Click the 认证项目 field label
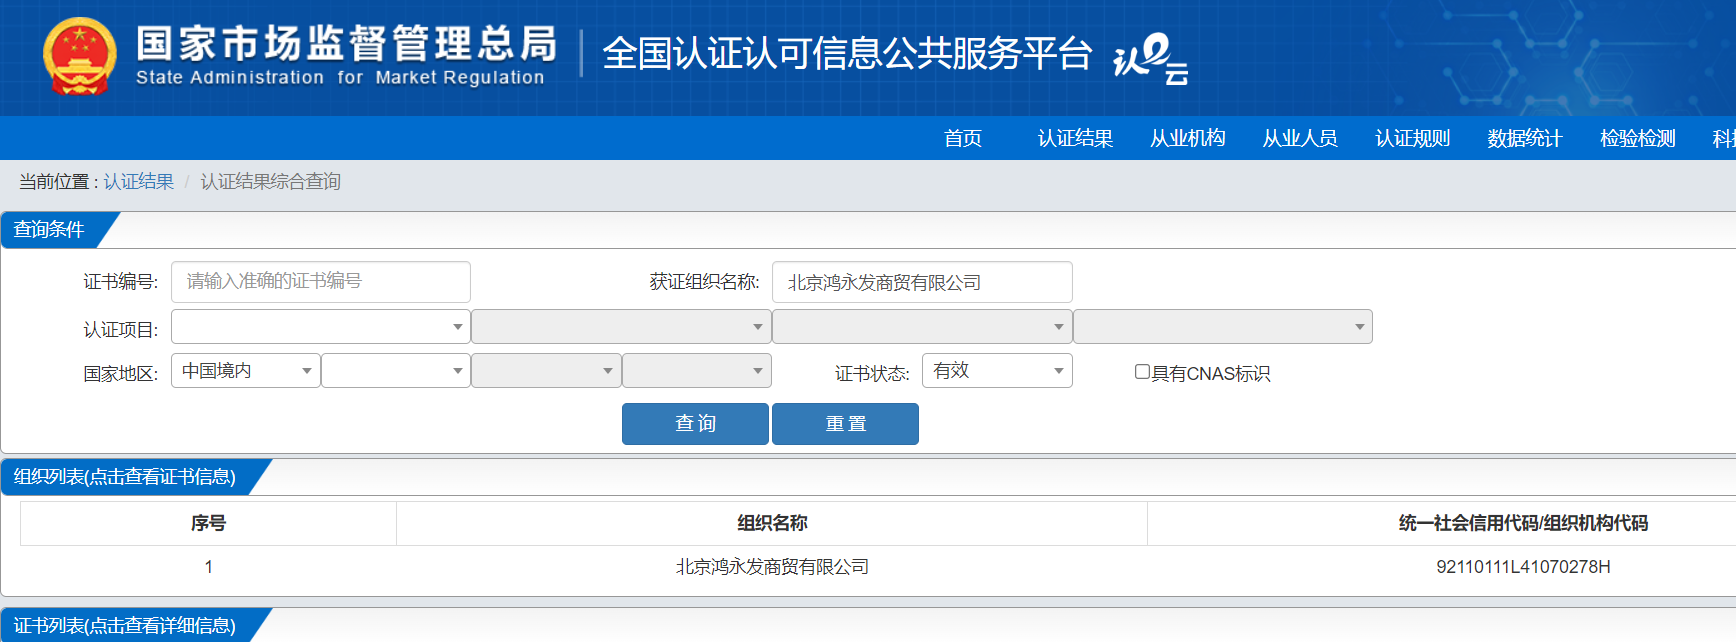1736x642 pixels. point(120,329)
